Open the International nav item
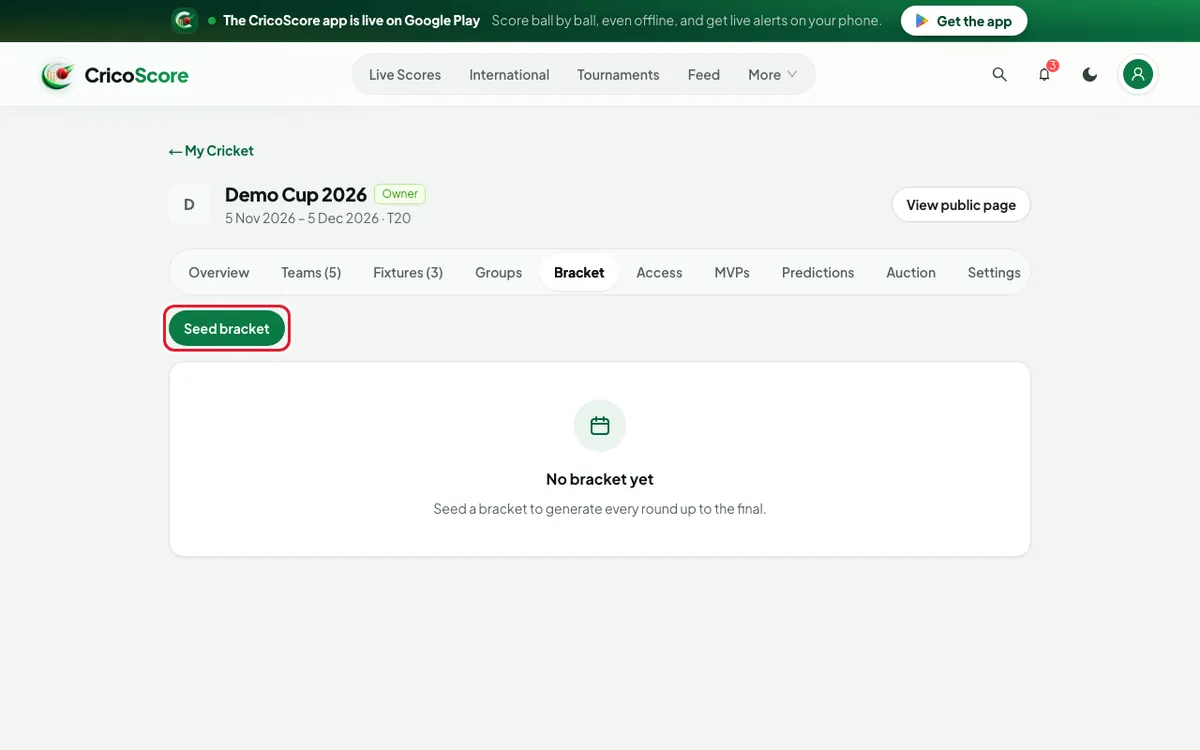 coord(509,75)
